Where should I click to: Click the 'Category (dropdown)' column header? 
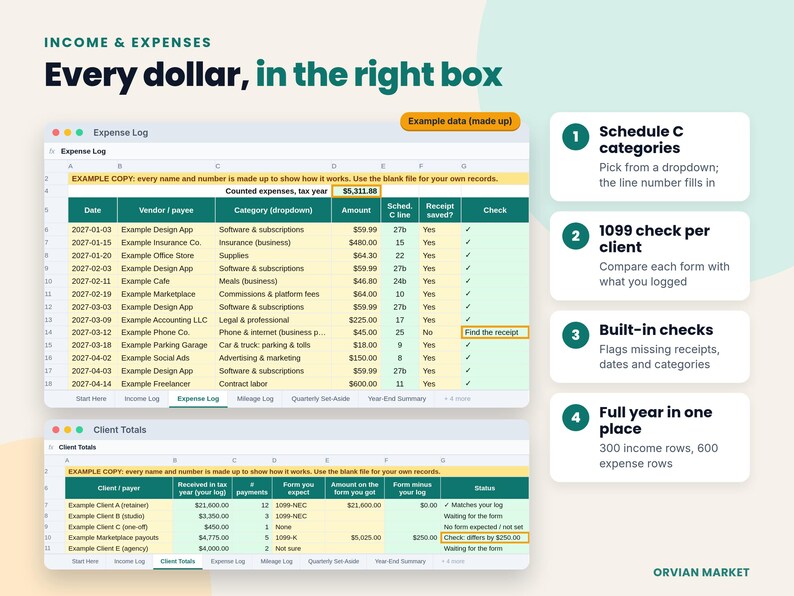pyautogui.click(x=273, y=210)
